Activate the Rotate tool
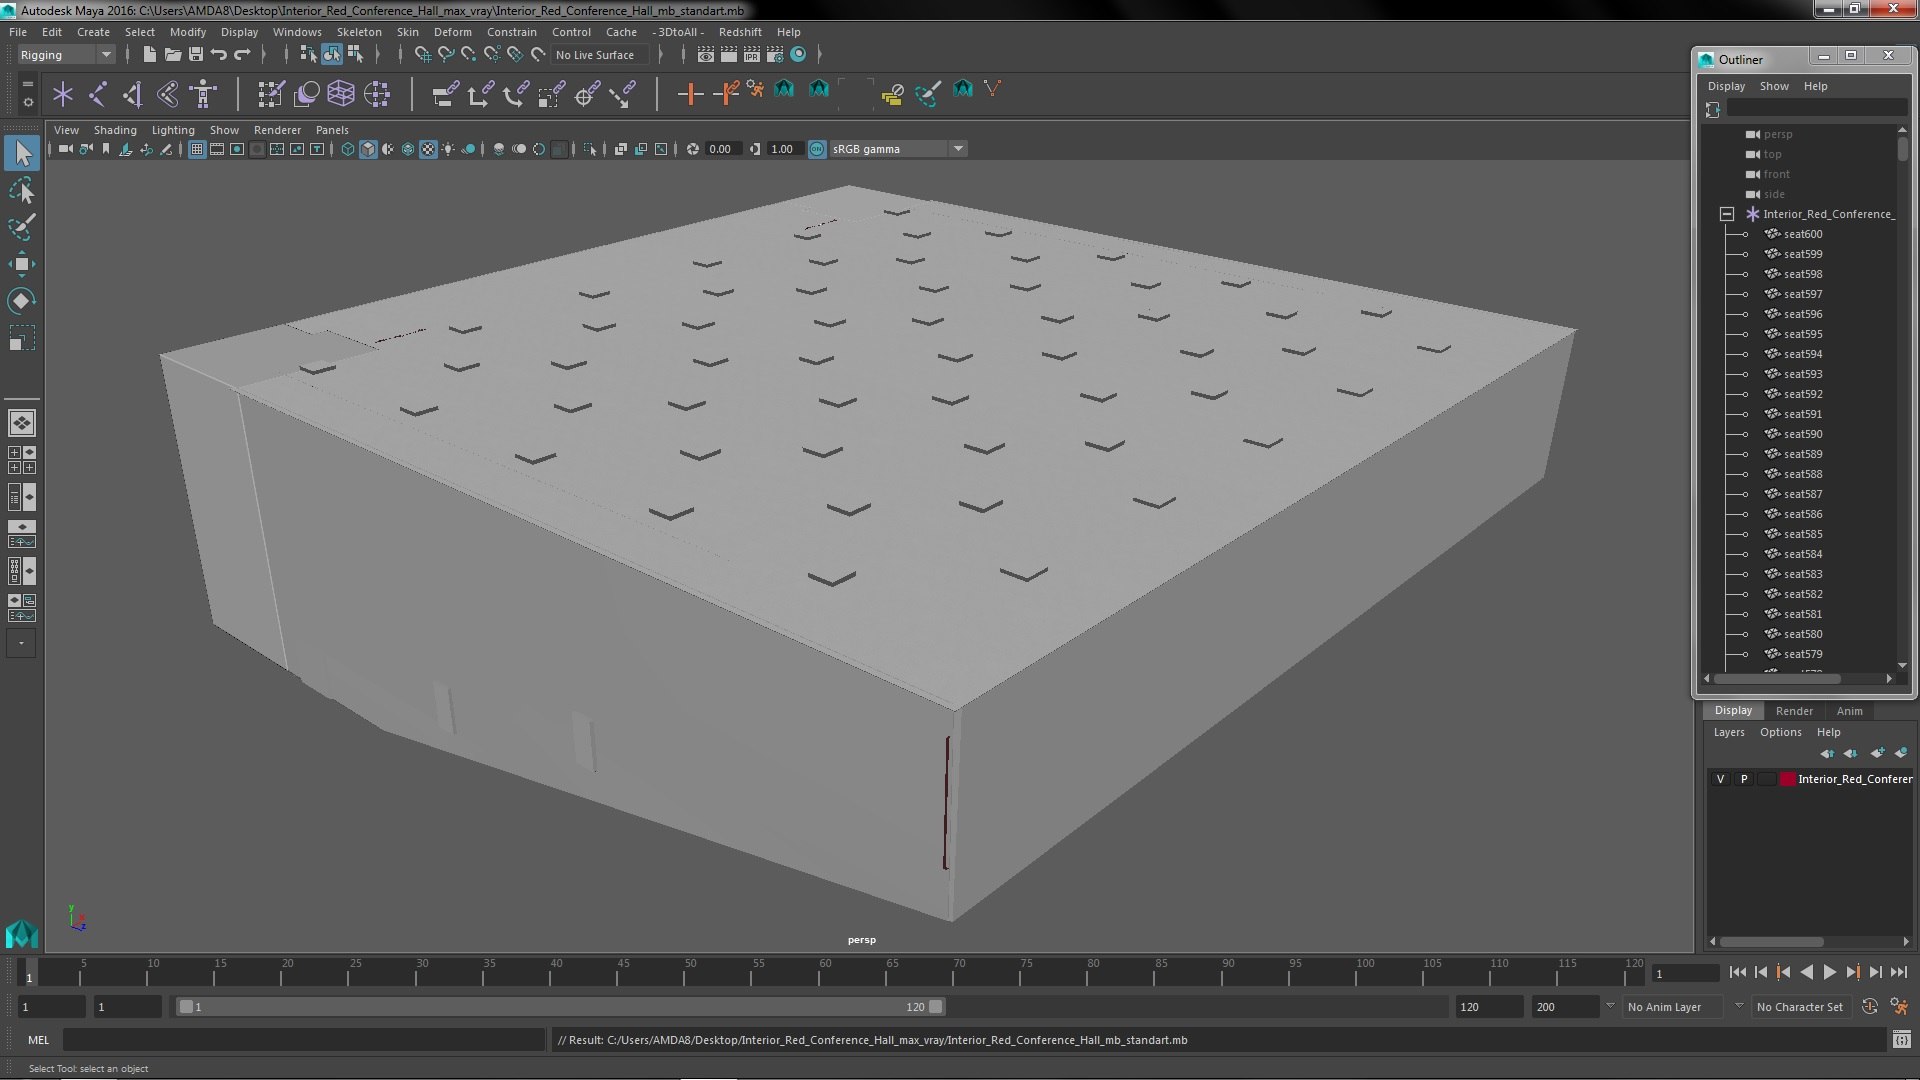 (21, 301)
